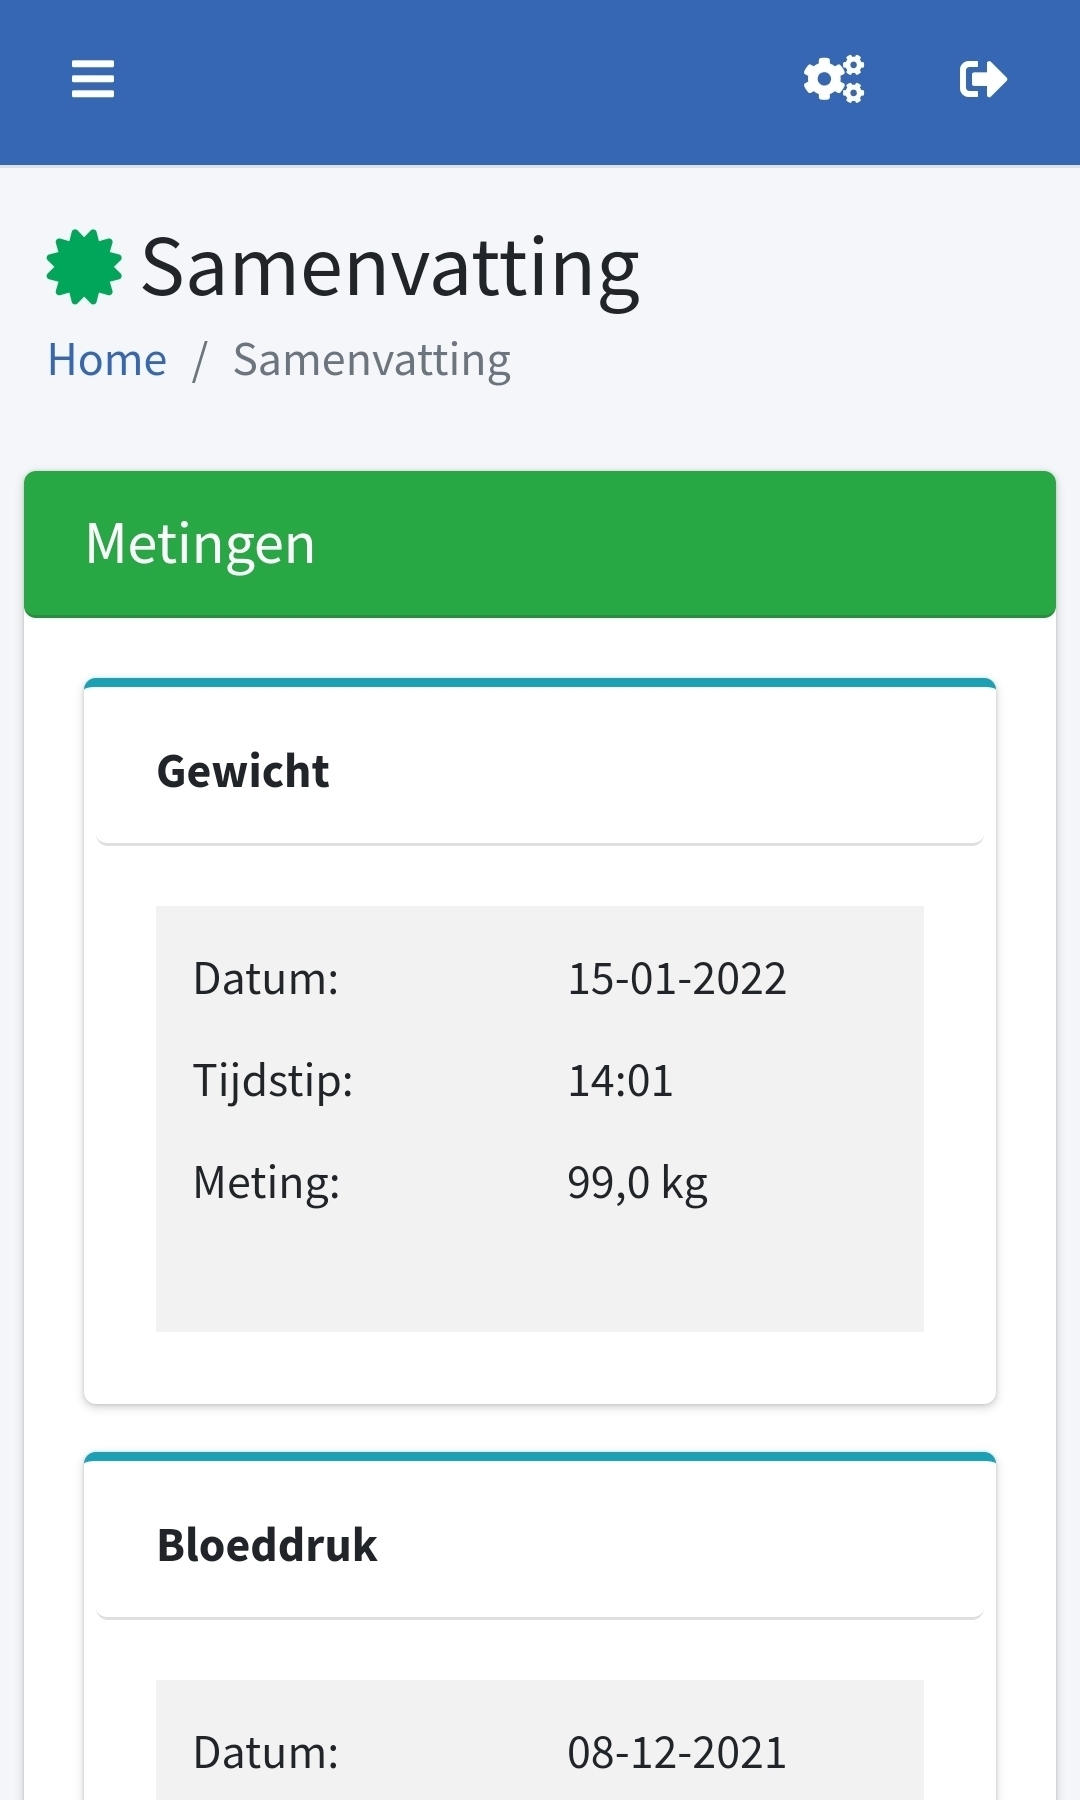
Task: Click the Bloeddruk date value 08-12-2021
Action: point(677,1752)
